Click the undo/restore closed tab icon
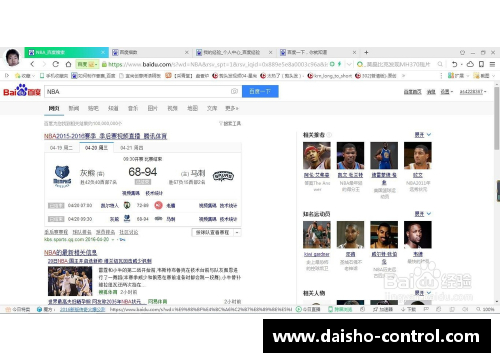This screenshot has height=362, width=500. (x=454, y=64)
